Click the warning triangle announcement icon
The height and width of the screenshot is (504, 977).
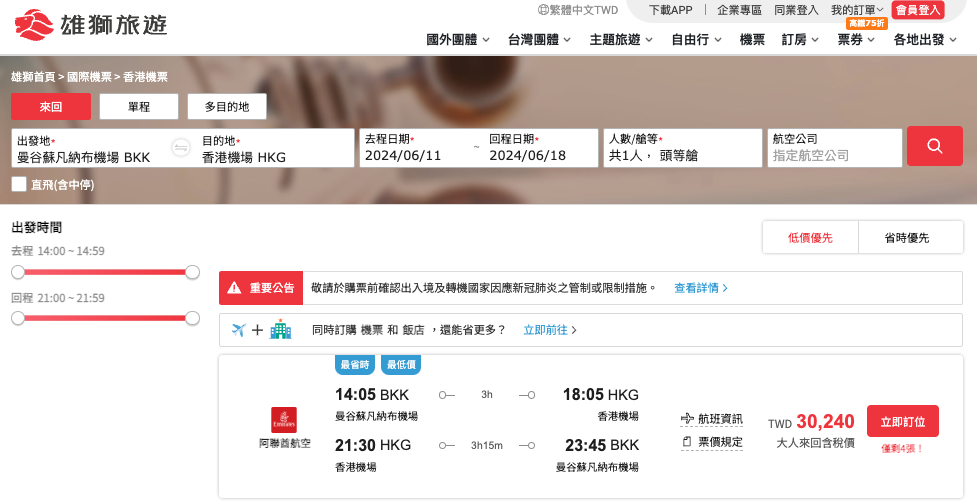click(x=234, y=288)
